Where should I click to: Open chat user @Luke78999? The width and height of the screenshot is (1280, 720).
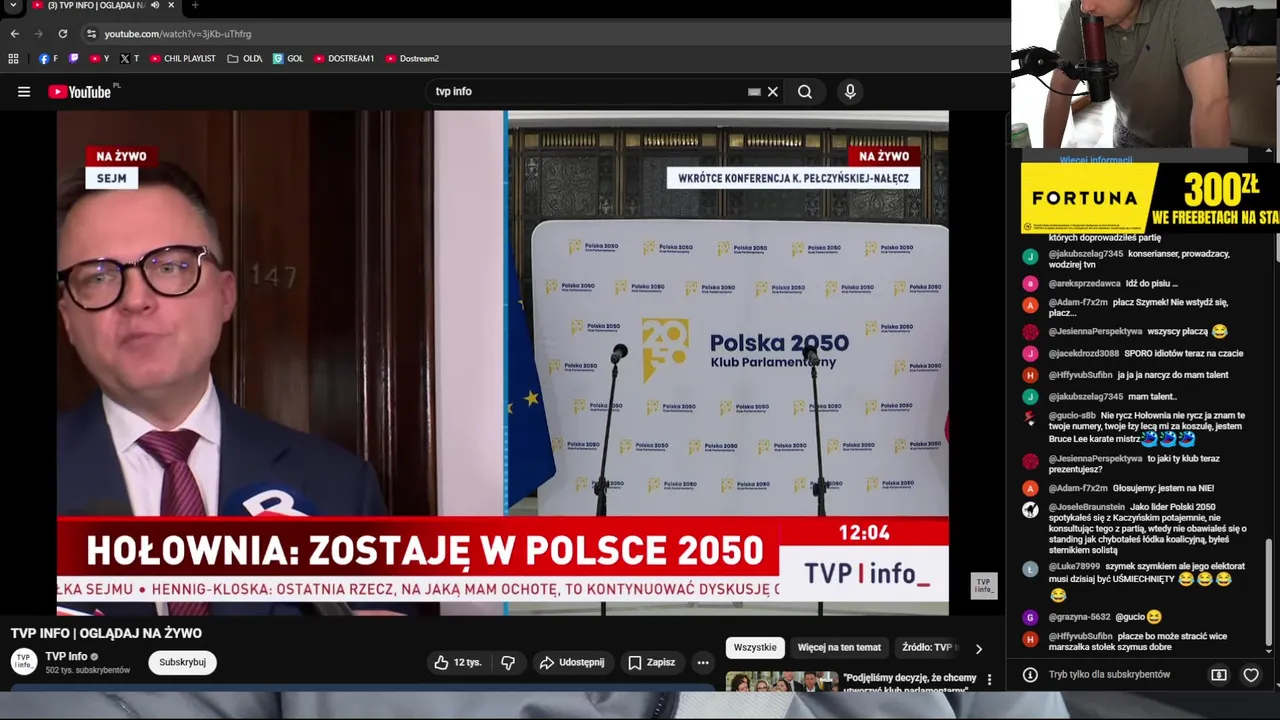tap(1074, 566)
